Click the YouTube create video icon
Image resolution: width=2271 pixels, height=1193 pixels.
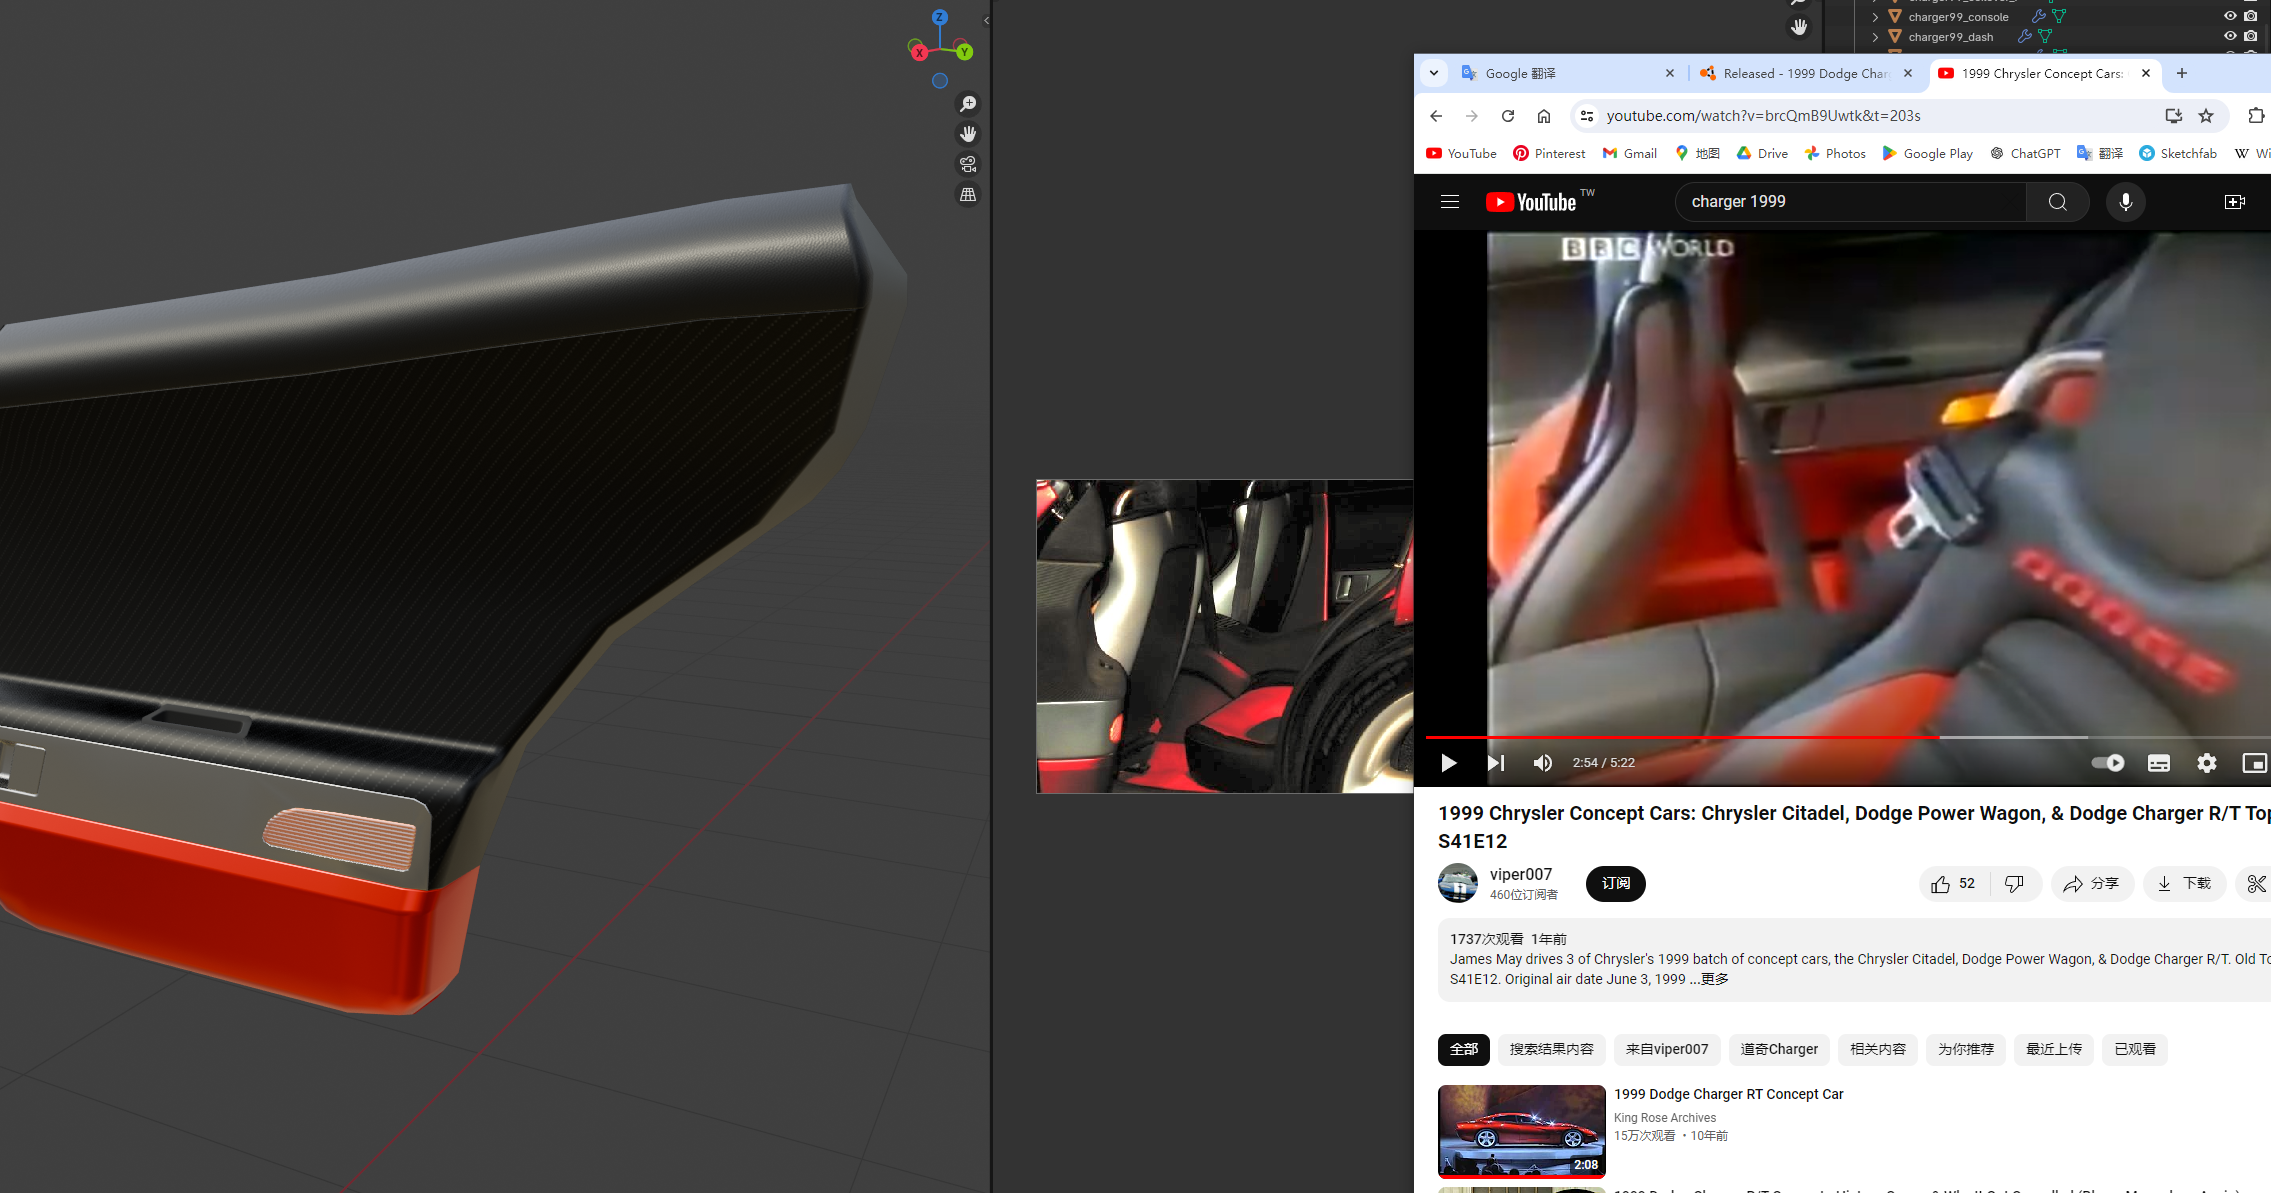tap(2234, 202)
